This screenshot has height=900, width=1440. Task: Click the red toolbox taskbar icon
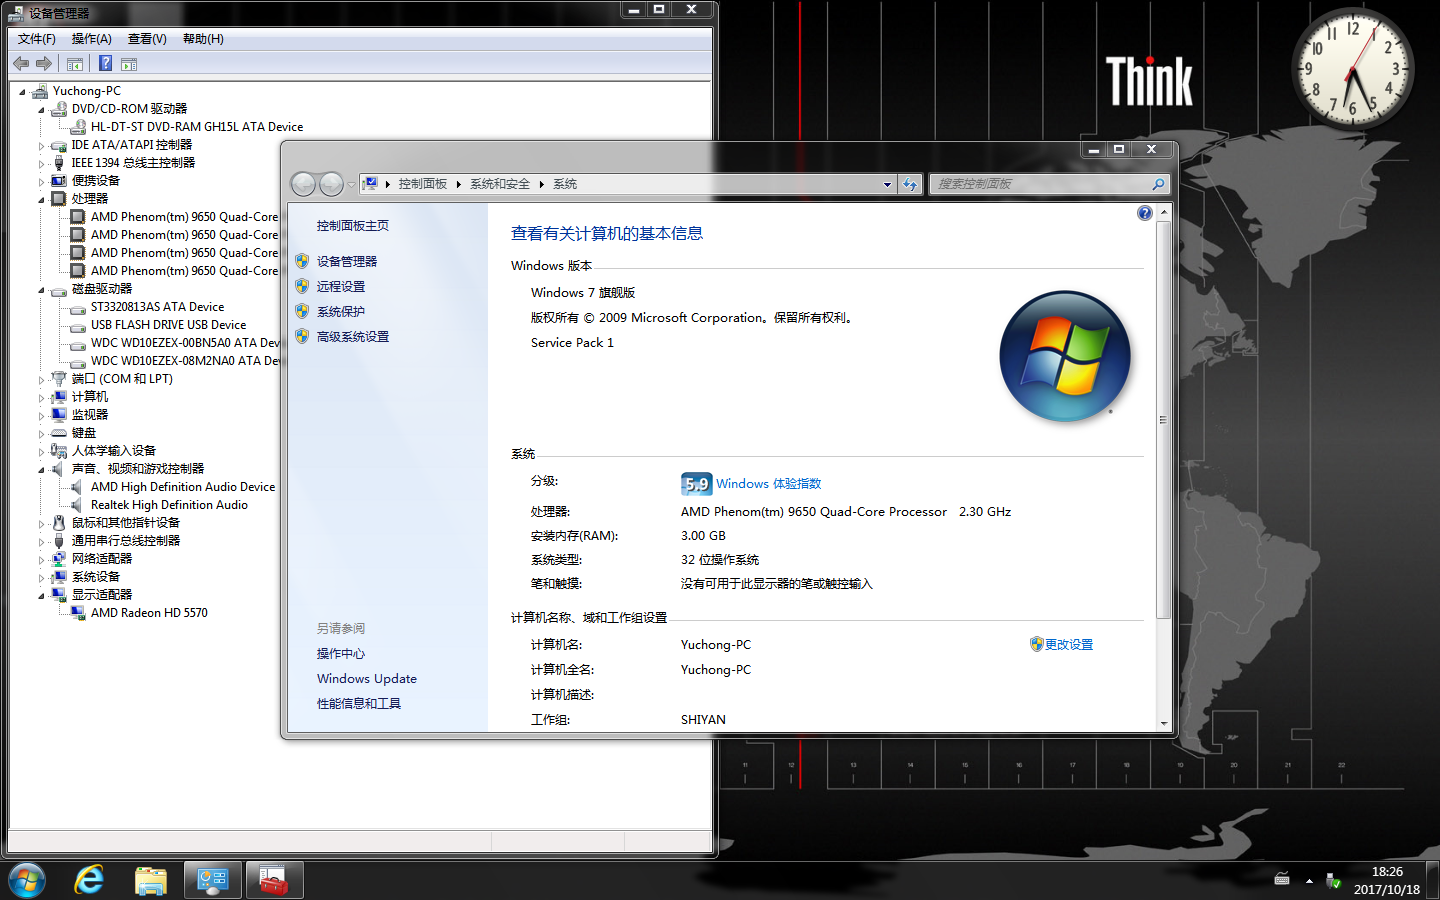click(274, 880)
